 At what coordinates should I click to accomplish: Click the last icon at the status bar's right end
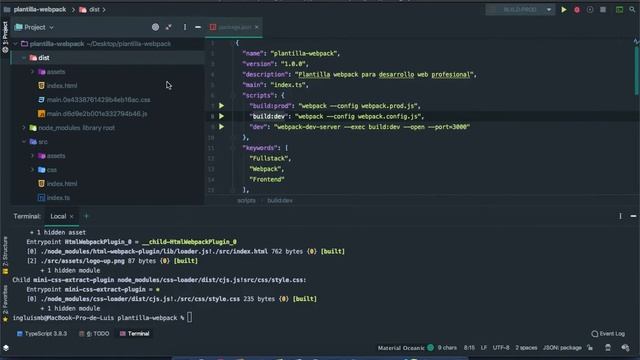626,348
